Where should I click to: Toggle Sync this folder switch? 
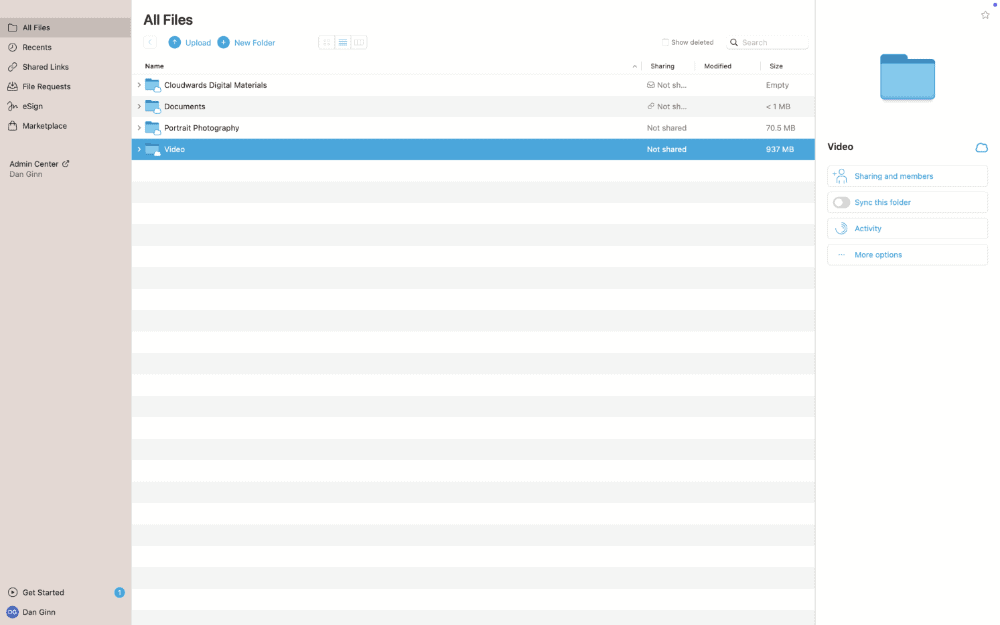(841, 202)
